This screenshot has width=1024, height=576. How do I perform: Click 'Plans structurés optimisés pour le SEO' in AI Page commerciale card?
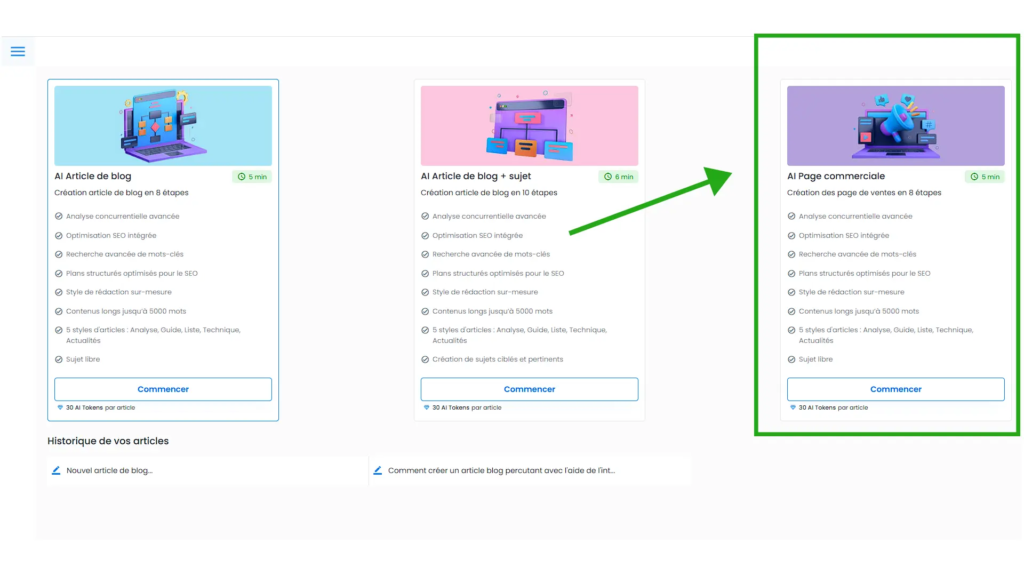[865, 274]
